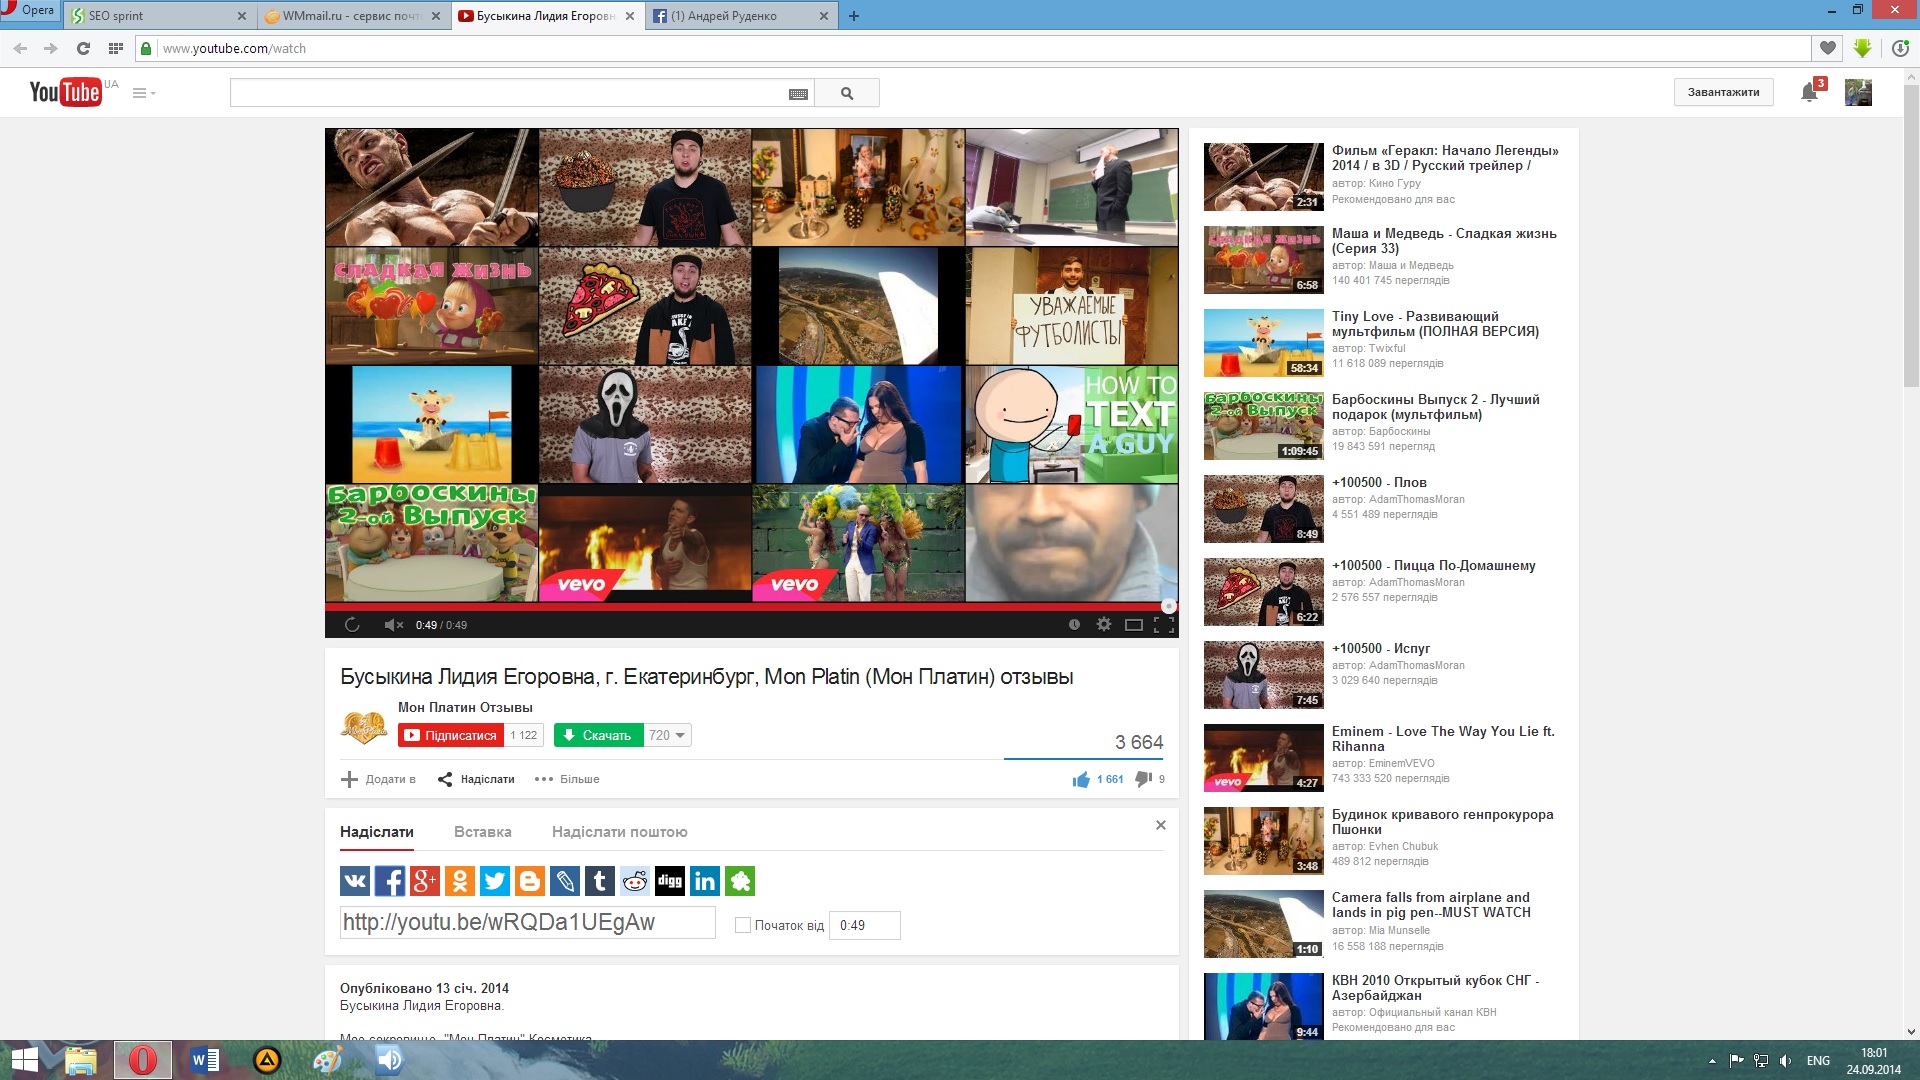Click Camera falls from airplane thumbnail
The width and height of the screenshot is (1920, 1080).
[x=1264, y=924]
